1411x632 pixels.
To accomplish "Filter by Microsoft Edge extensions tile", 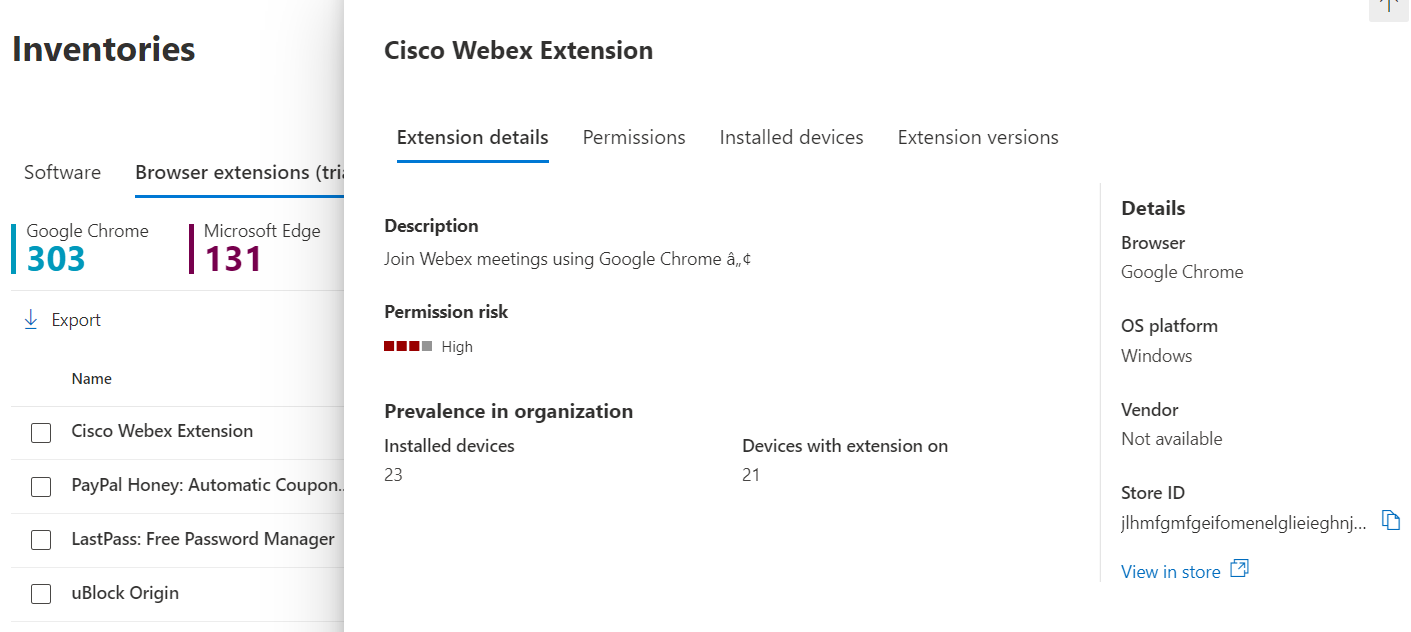I will 262,247.
